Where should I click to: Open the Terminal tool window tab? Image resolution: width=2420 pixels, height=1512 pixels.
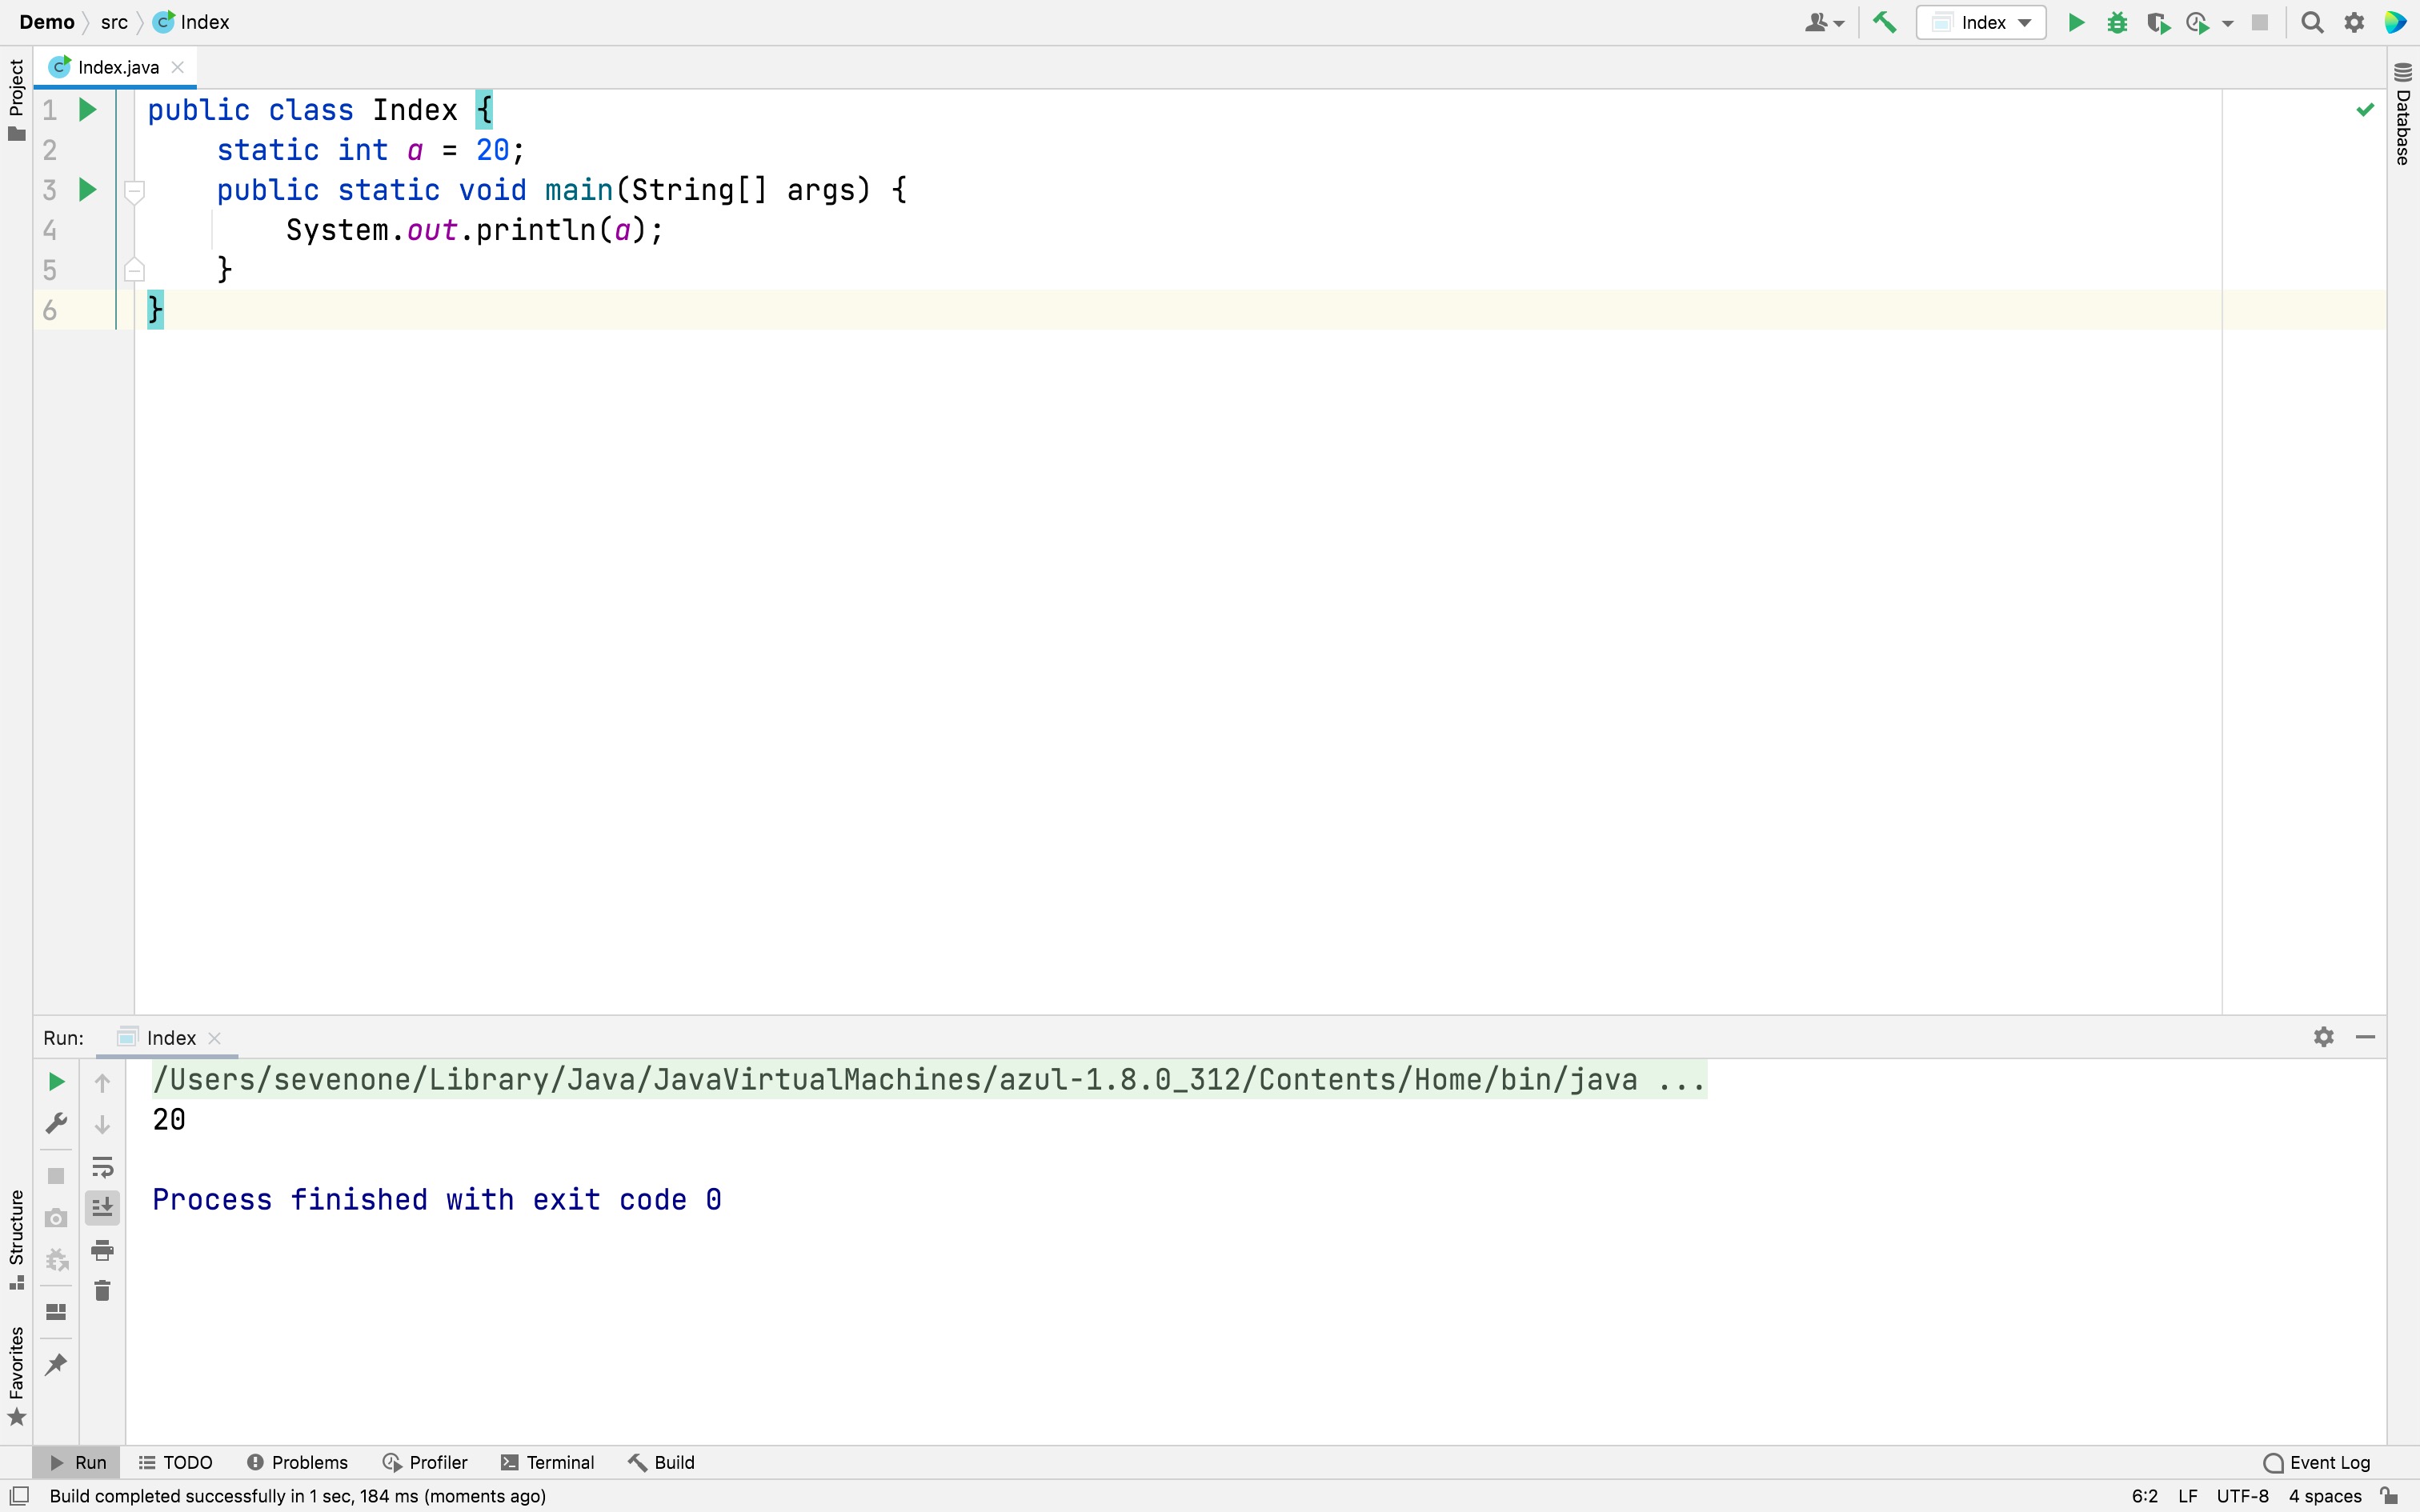548,1462
